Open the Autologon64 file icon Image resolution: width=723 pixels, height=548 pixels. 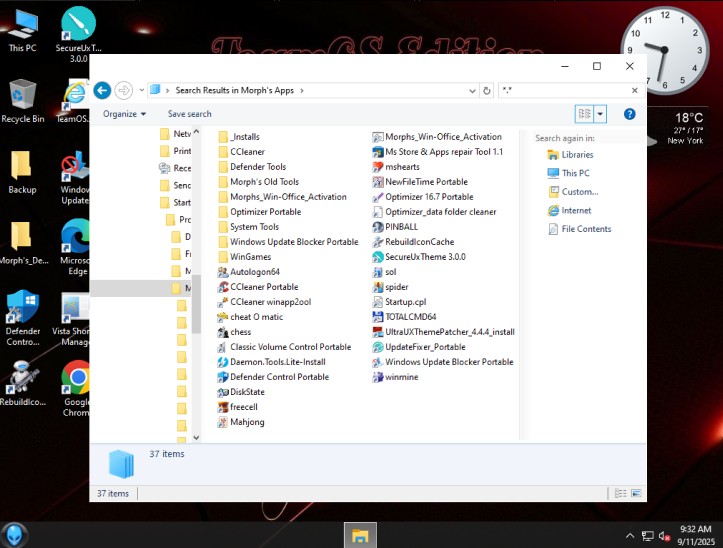coord(223,272)
